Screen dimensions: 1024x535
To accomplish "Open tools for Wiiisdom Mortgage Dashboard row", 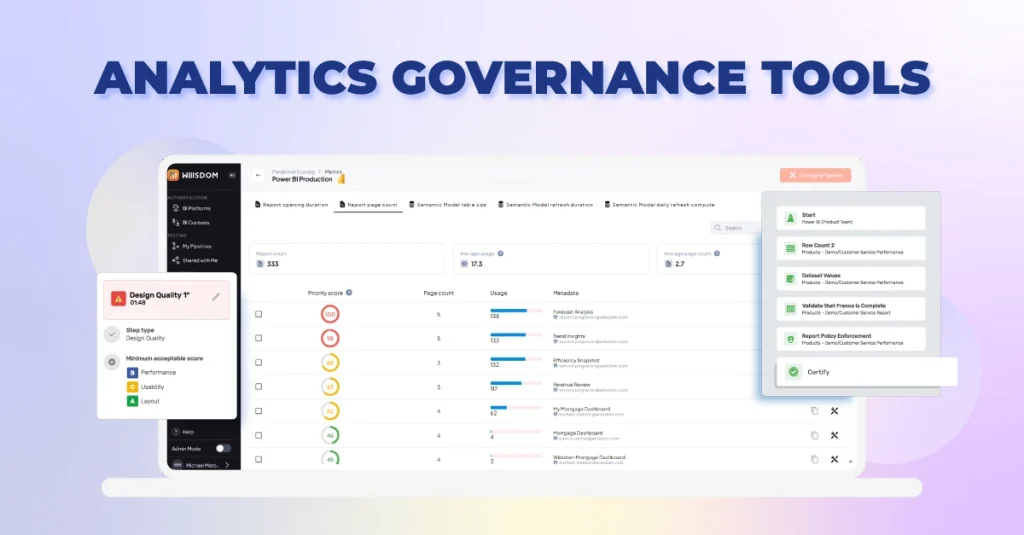I will point(834,459).
